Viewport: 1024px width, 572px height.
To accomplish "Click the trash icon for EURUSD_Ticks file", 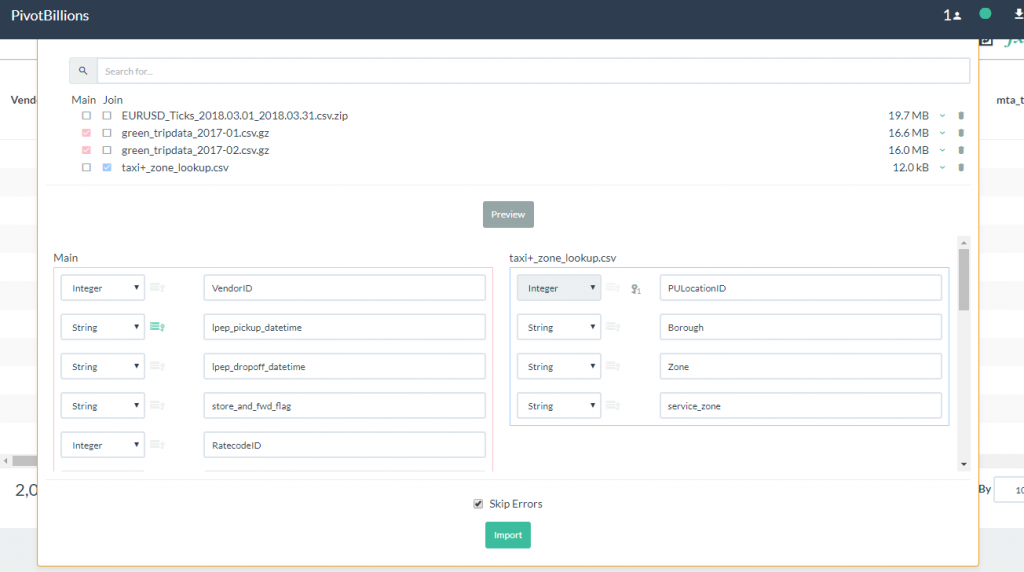I will (961, 116).
